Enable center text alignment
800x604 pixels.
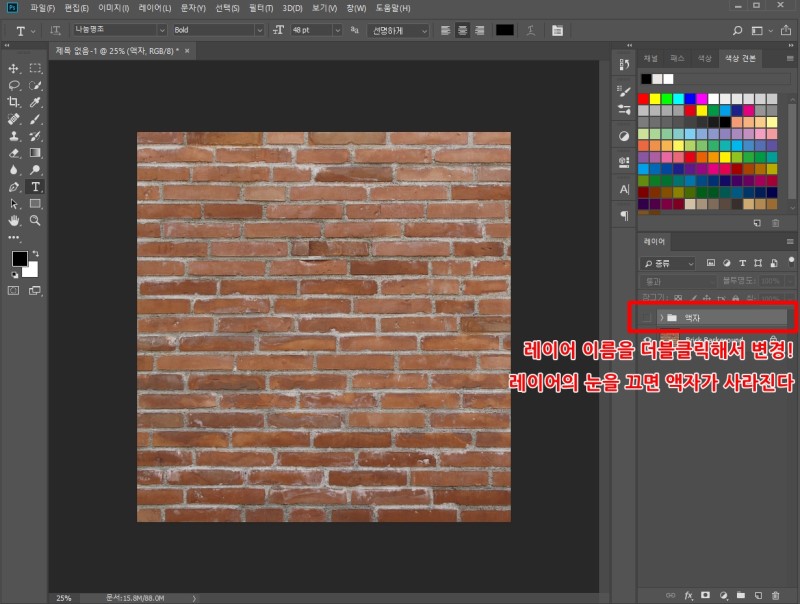[x=462, y=30]
